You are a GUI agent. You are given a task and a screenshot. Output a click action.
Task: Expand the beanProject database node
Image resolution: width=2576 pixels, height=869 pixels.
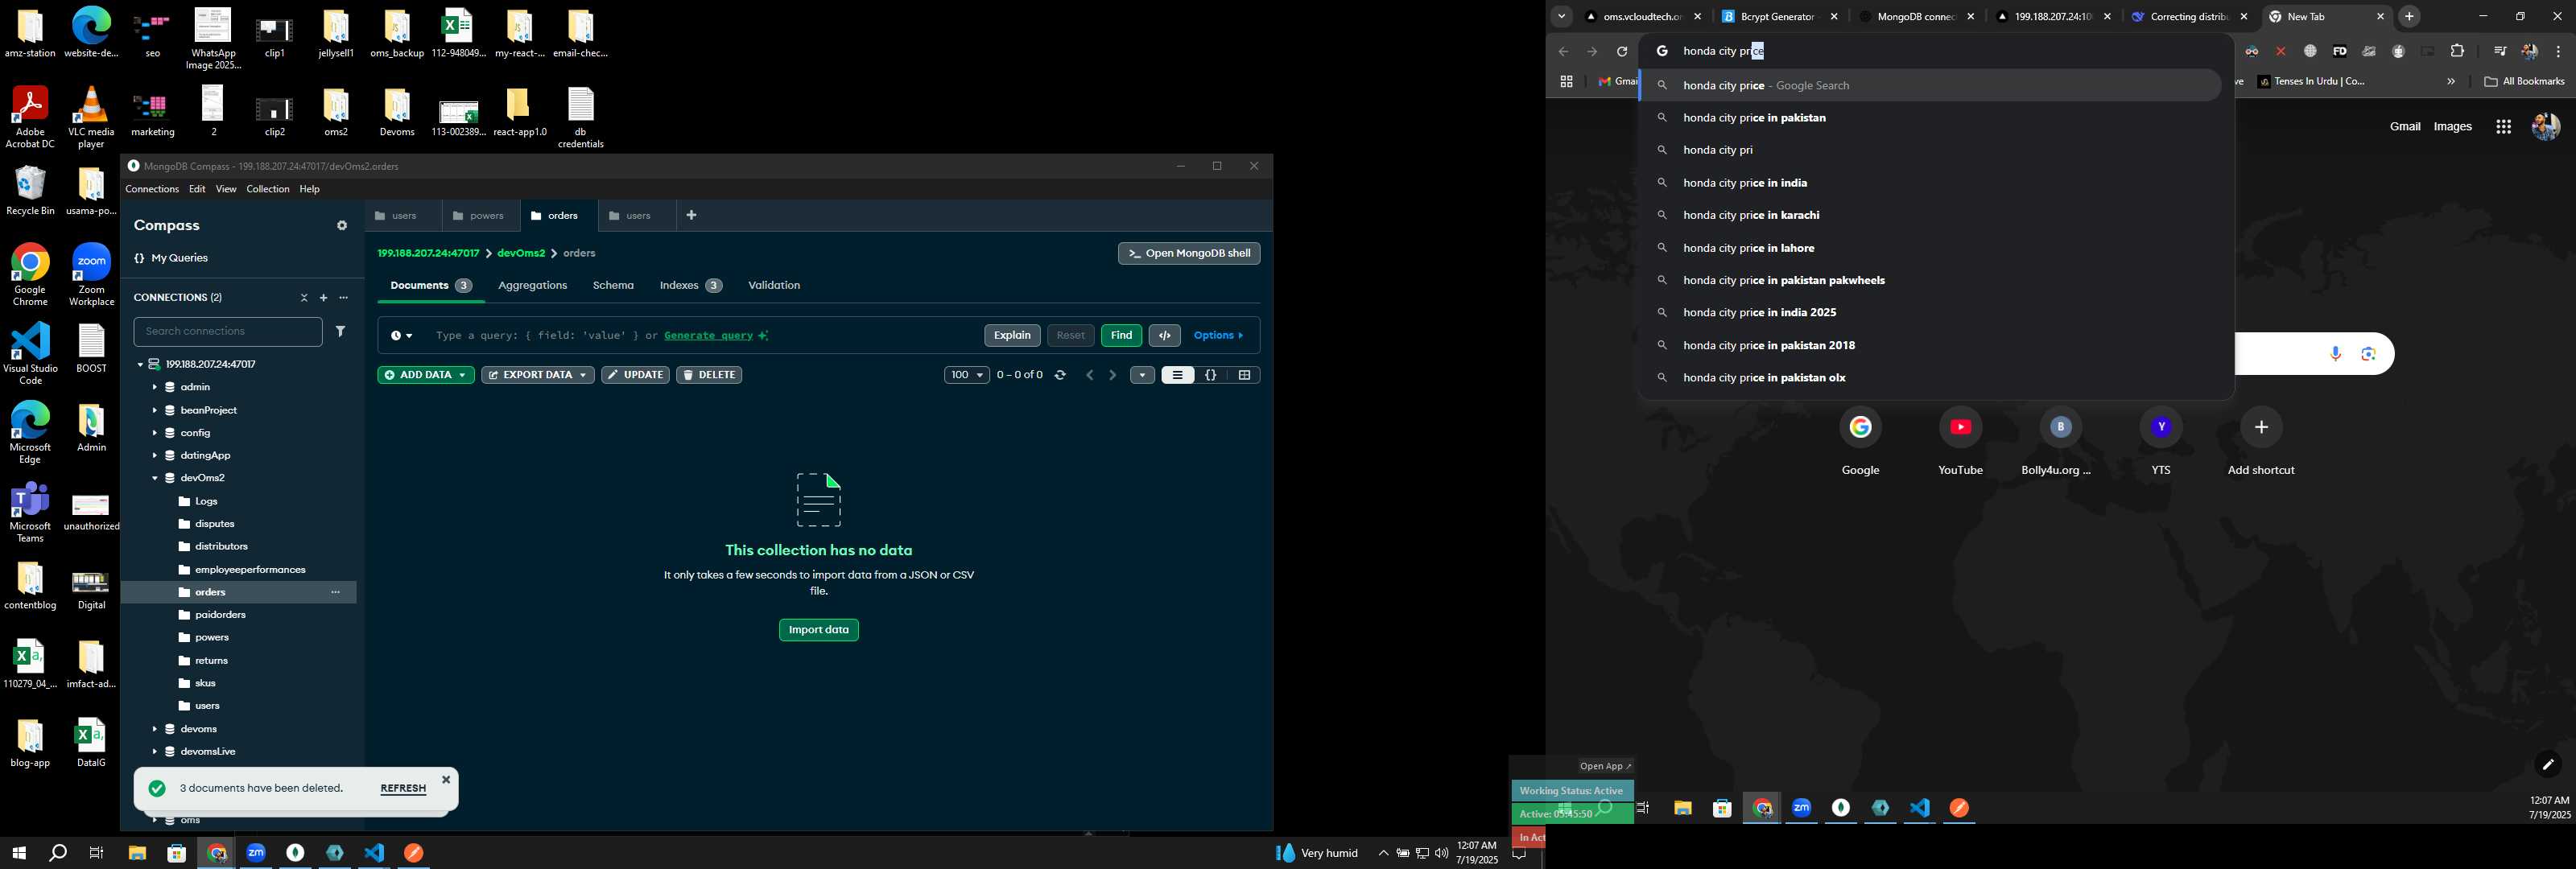[x=154, y=411]
